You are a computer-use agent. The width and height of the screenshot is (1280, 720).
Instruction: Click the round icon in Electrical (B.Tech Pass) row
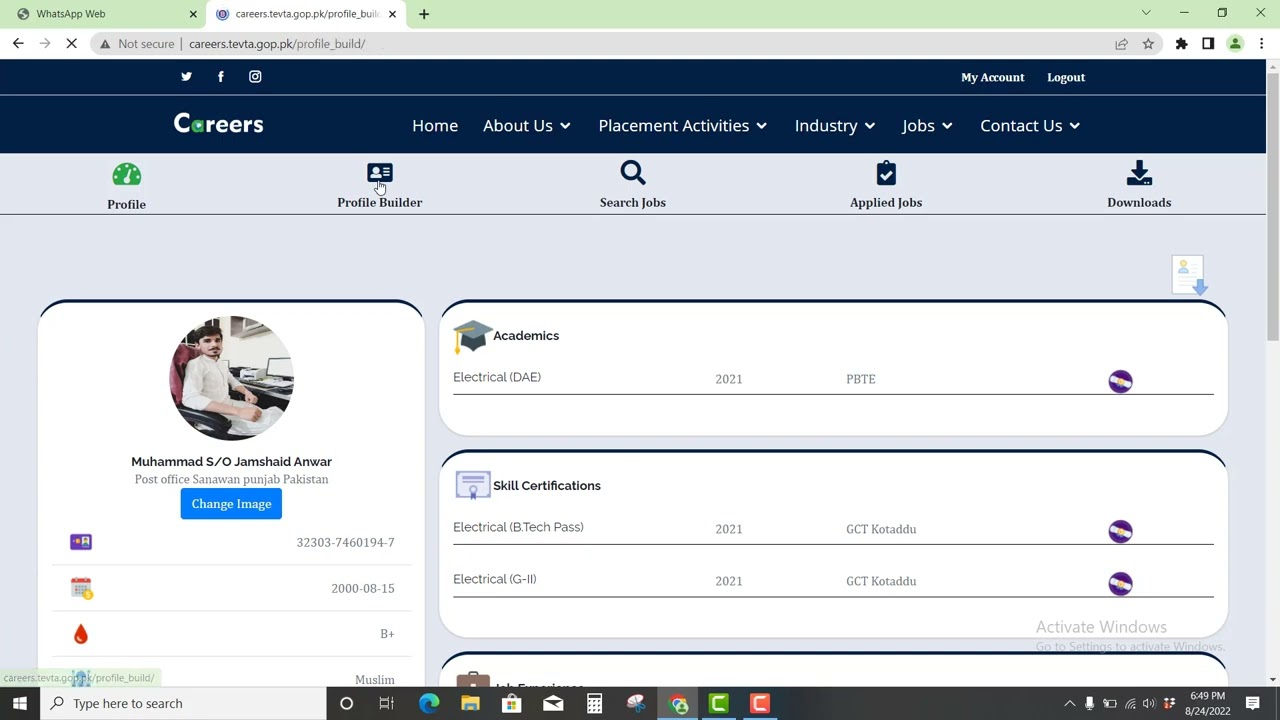coord(1120,531)
